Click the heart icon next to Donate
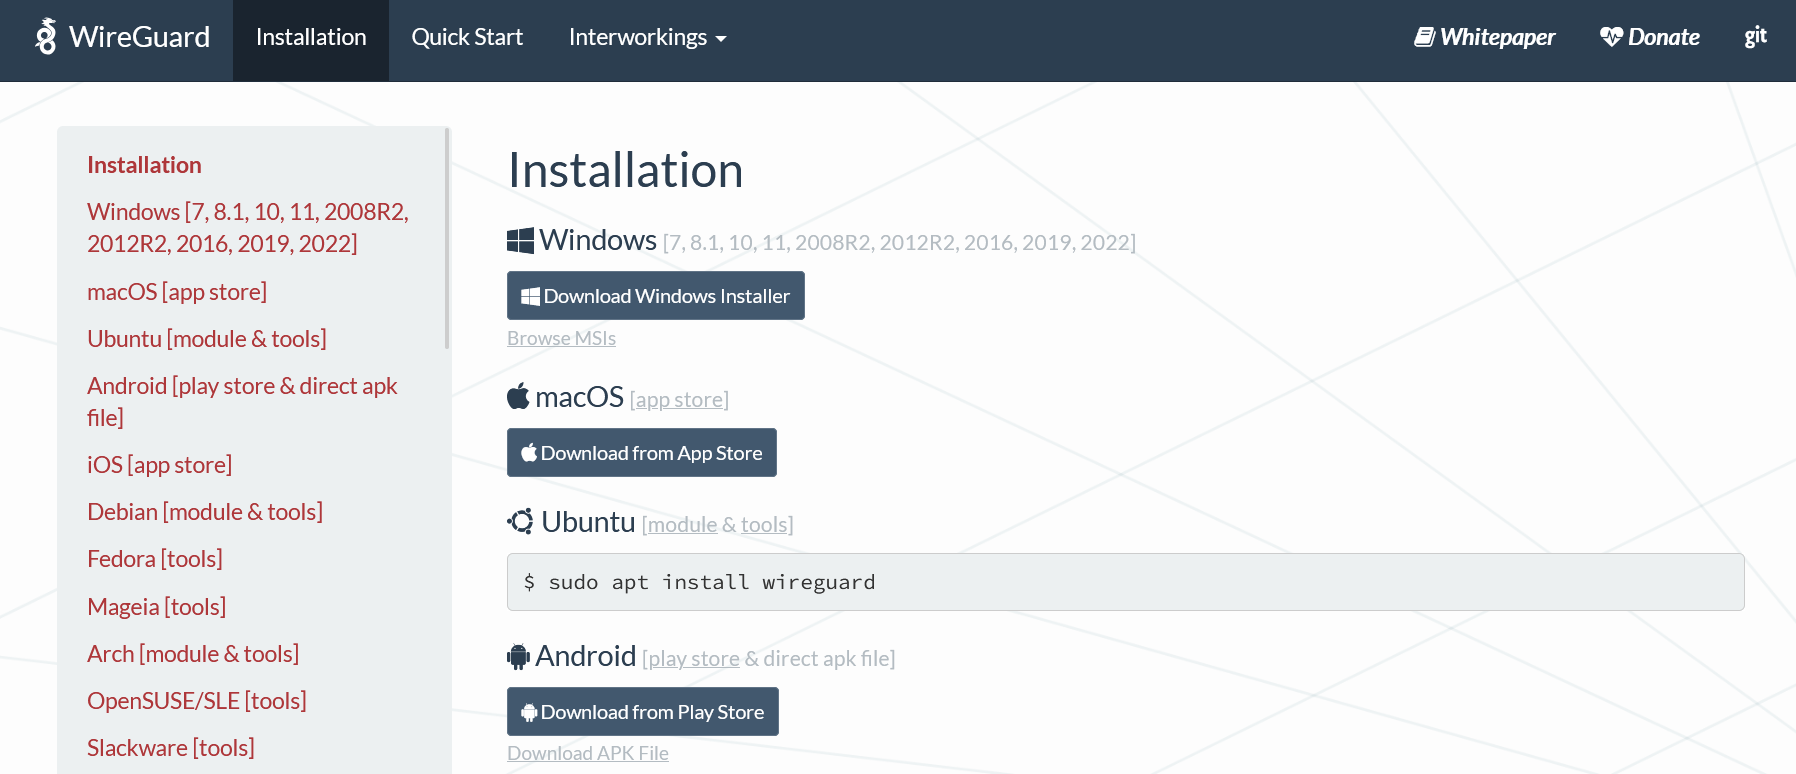 coord(1611,37)
